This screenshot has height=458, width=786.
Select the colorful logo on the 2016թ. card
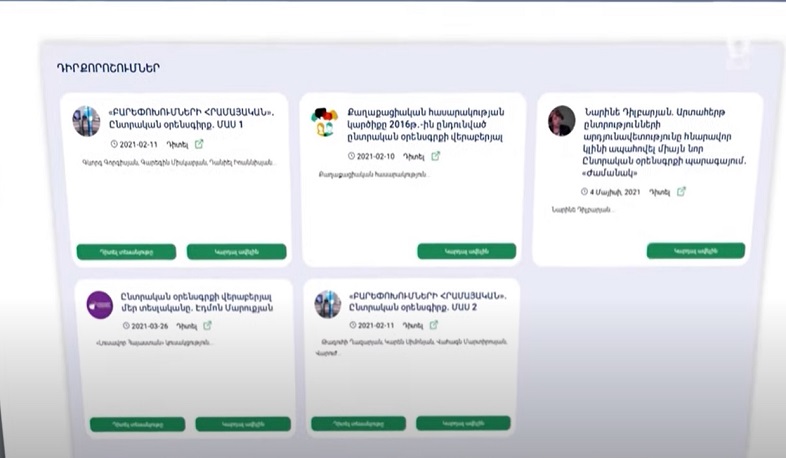[326, 122]
